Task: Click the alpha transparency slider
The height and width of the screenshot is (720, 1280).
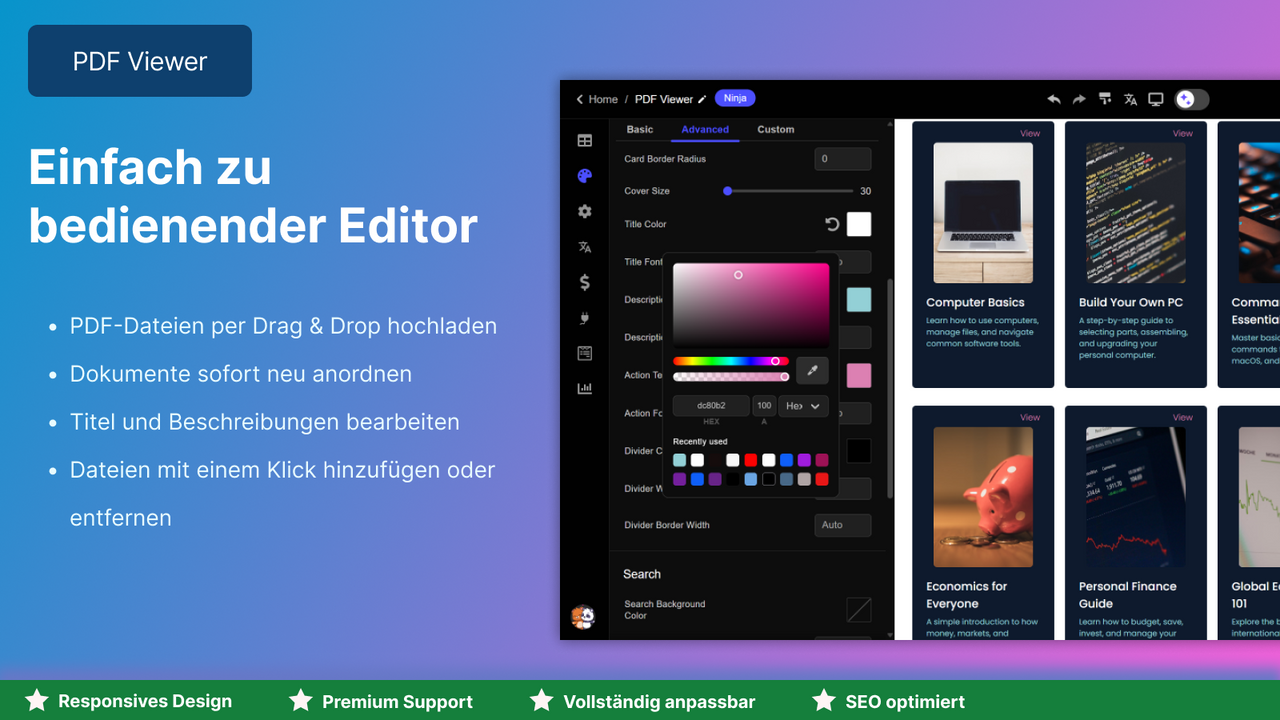Action: (731, 377)
